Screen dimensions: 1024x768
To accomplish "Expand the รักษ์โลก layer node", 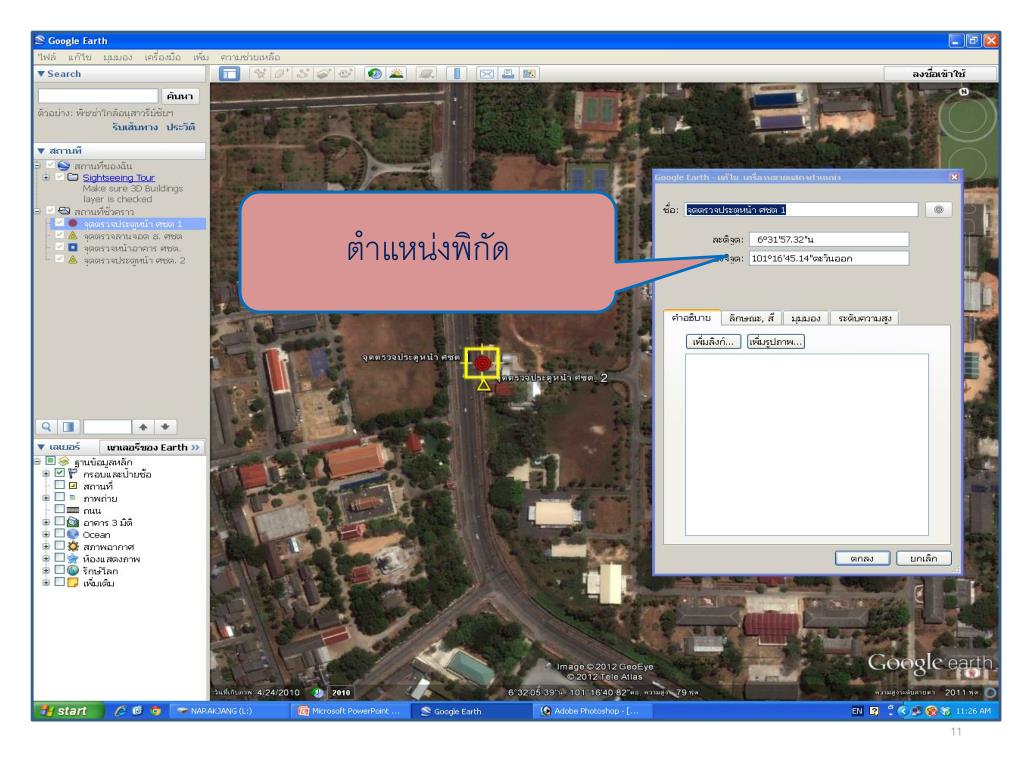I will [x=46, y=570].
